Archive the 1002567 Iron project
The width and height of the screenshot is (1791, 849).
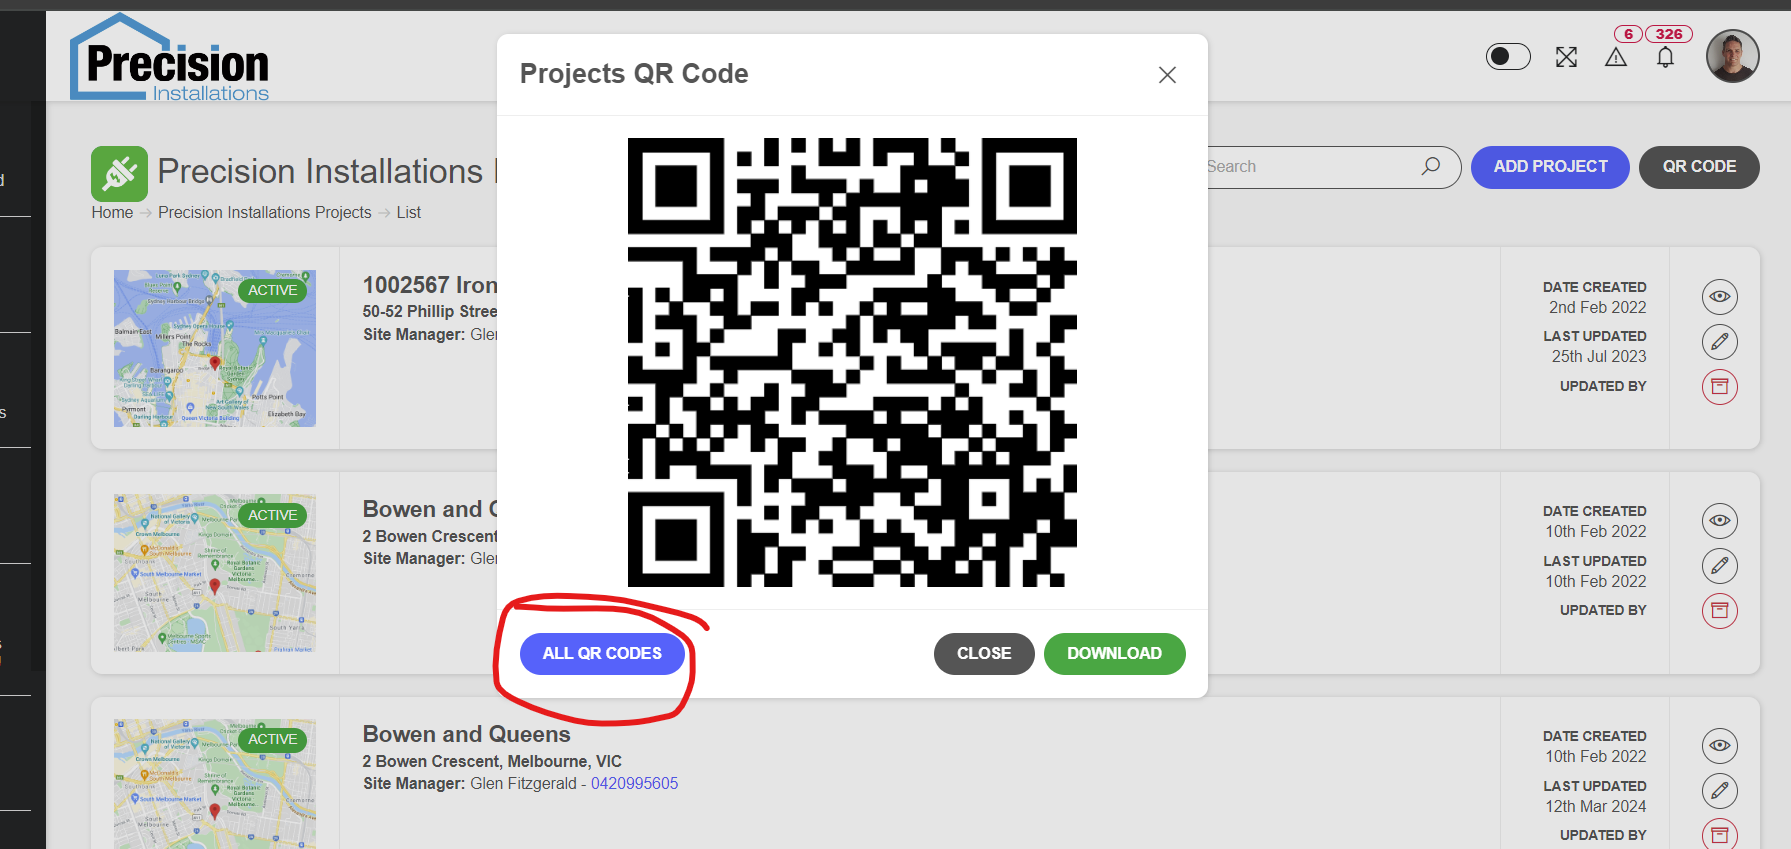click(x=1720, y=386)
